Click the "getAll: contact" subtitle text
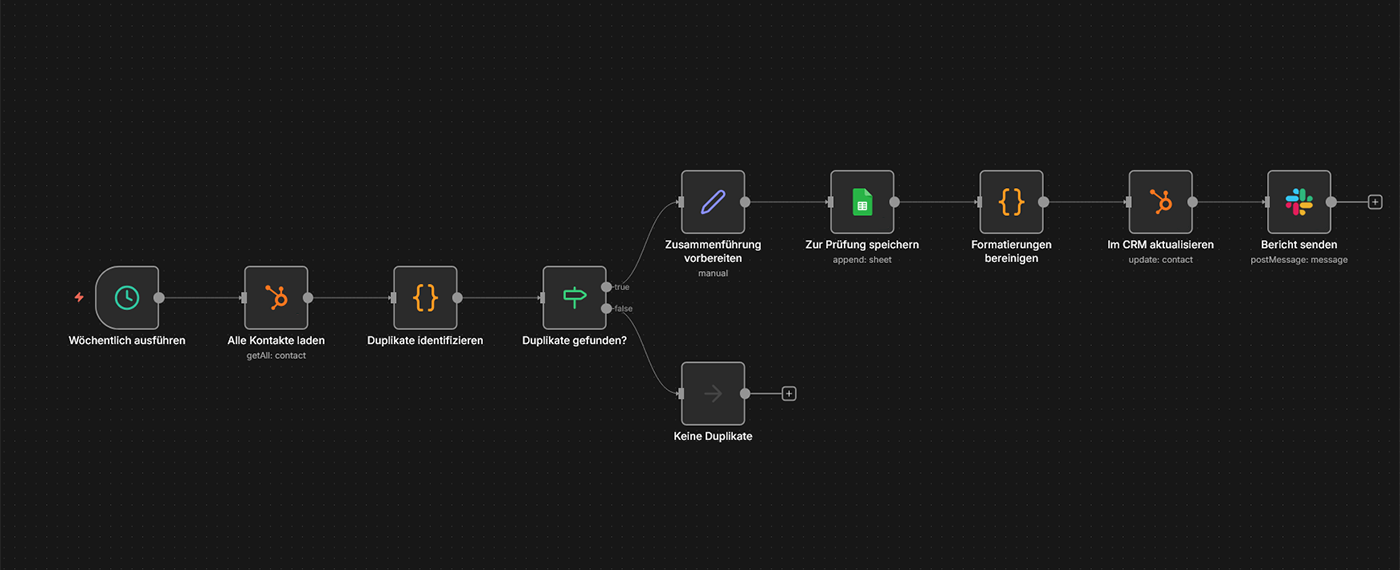 coord(276,355)
